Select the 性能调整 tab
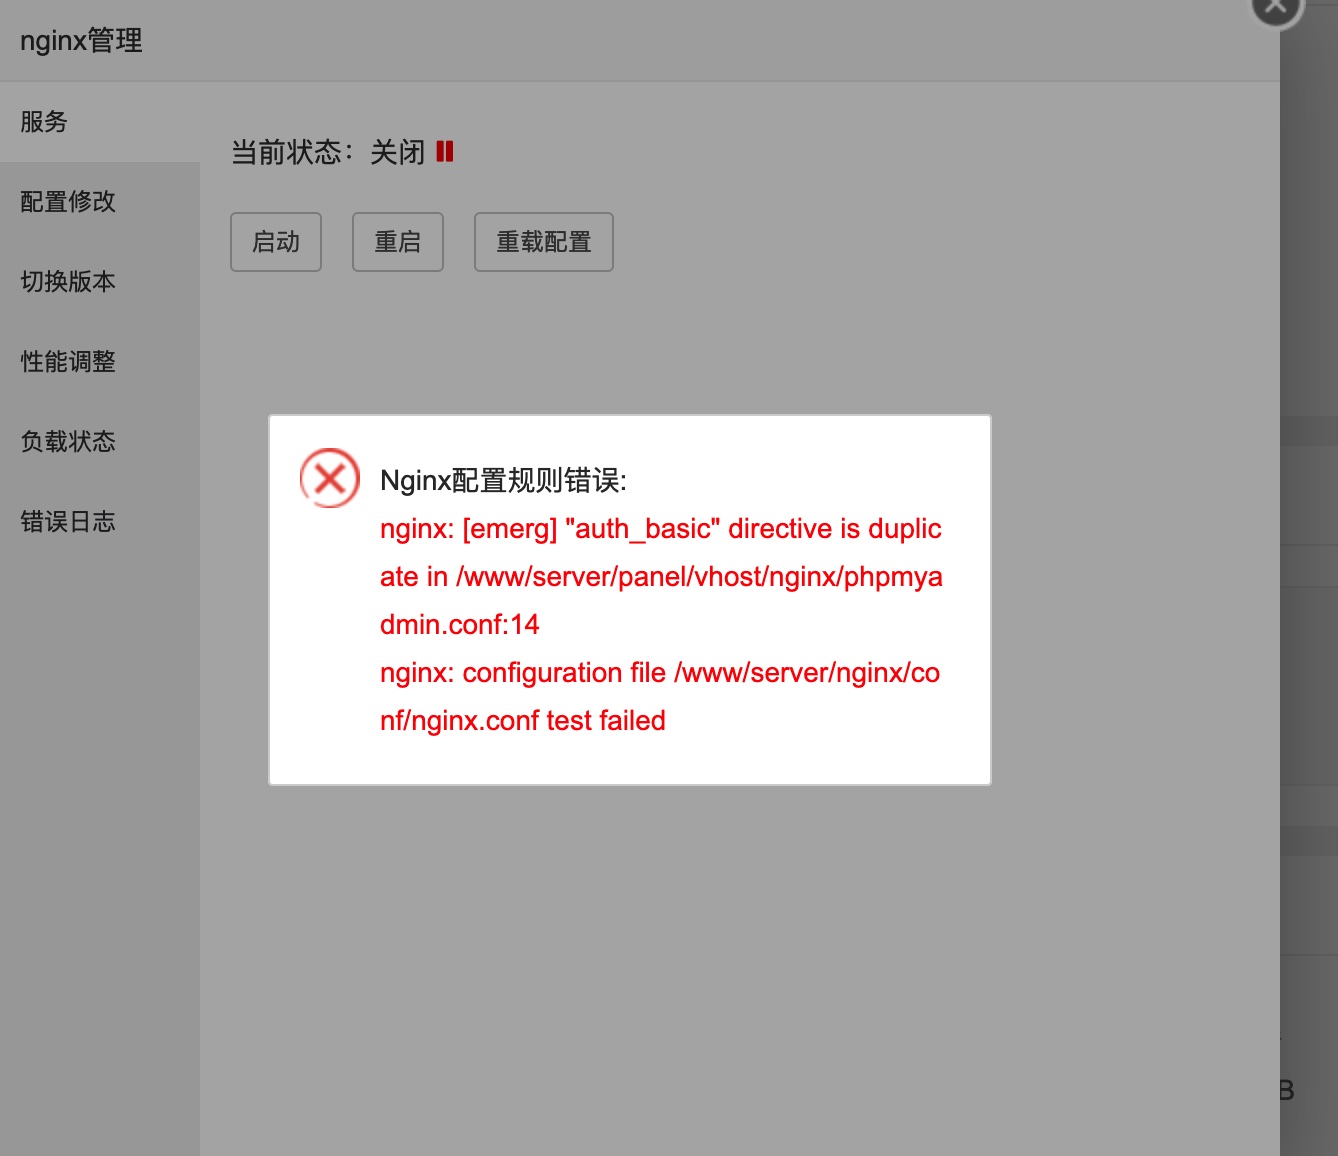 click(x=100, y=362)
